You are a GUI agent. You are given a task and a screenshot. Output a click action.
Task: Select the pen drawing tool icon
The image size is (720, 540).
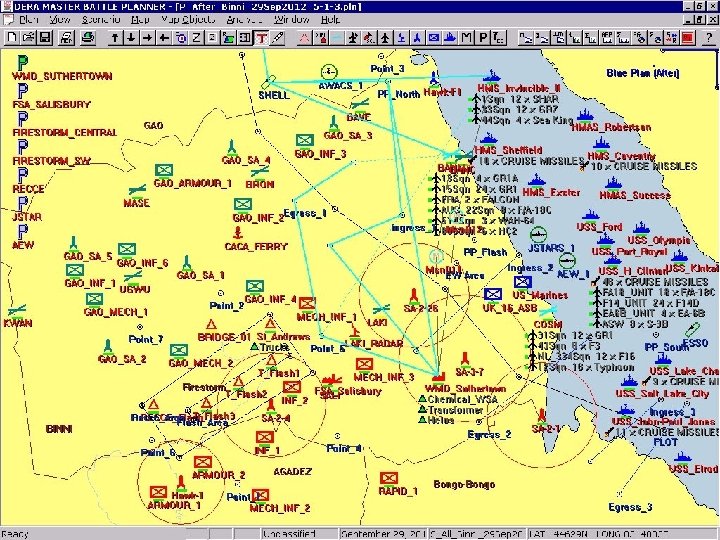point(277,38)
